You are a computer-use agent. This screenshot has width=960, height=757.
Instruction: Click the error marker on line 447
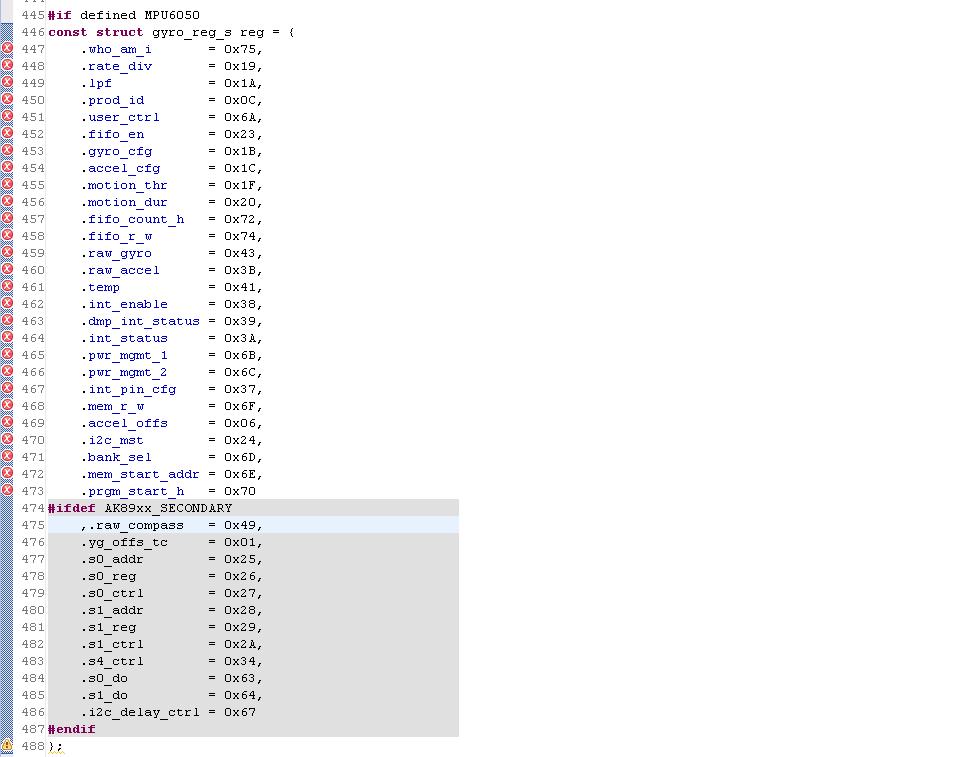point(7,48)
